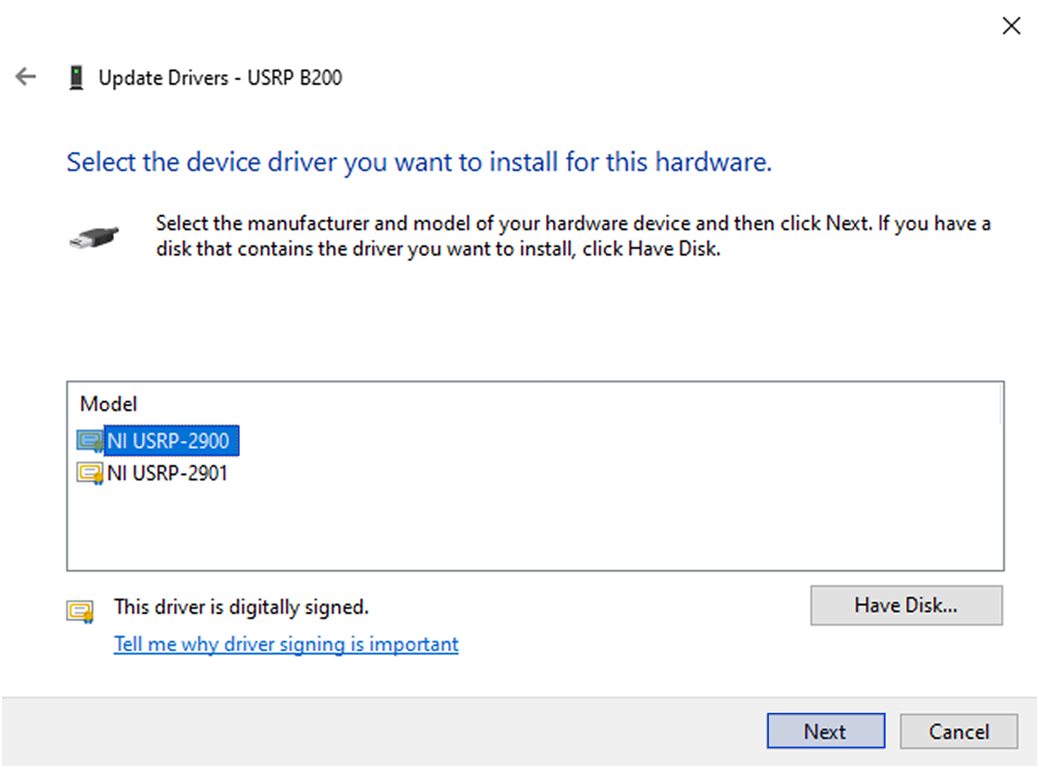1039x768 pixels.
Task: Close the Update Drivers window
Action: [1011, 26]
